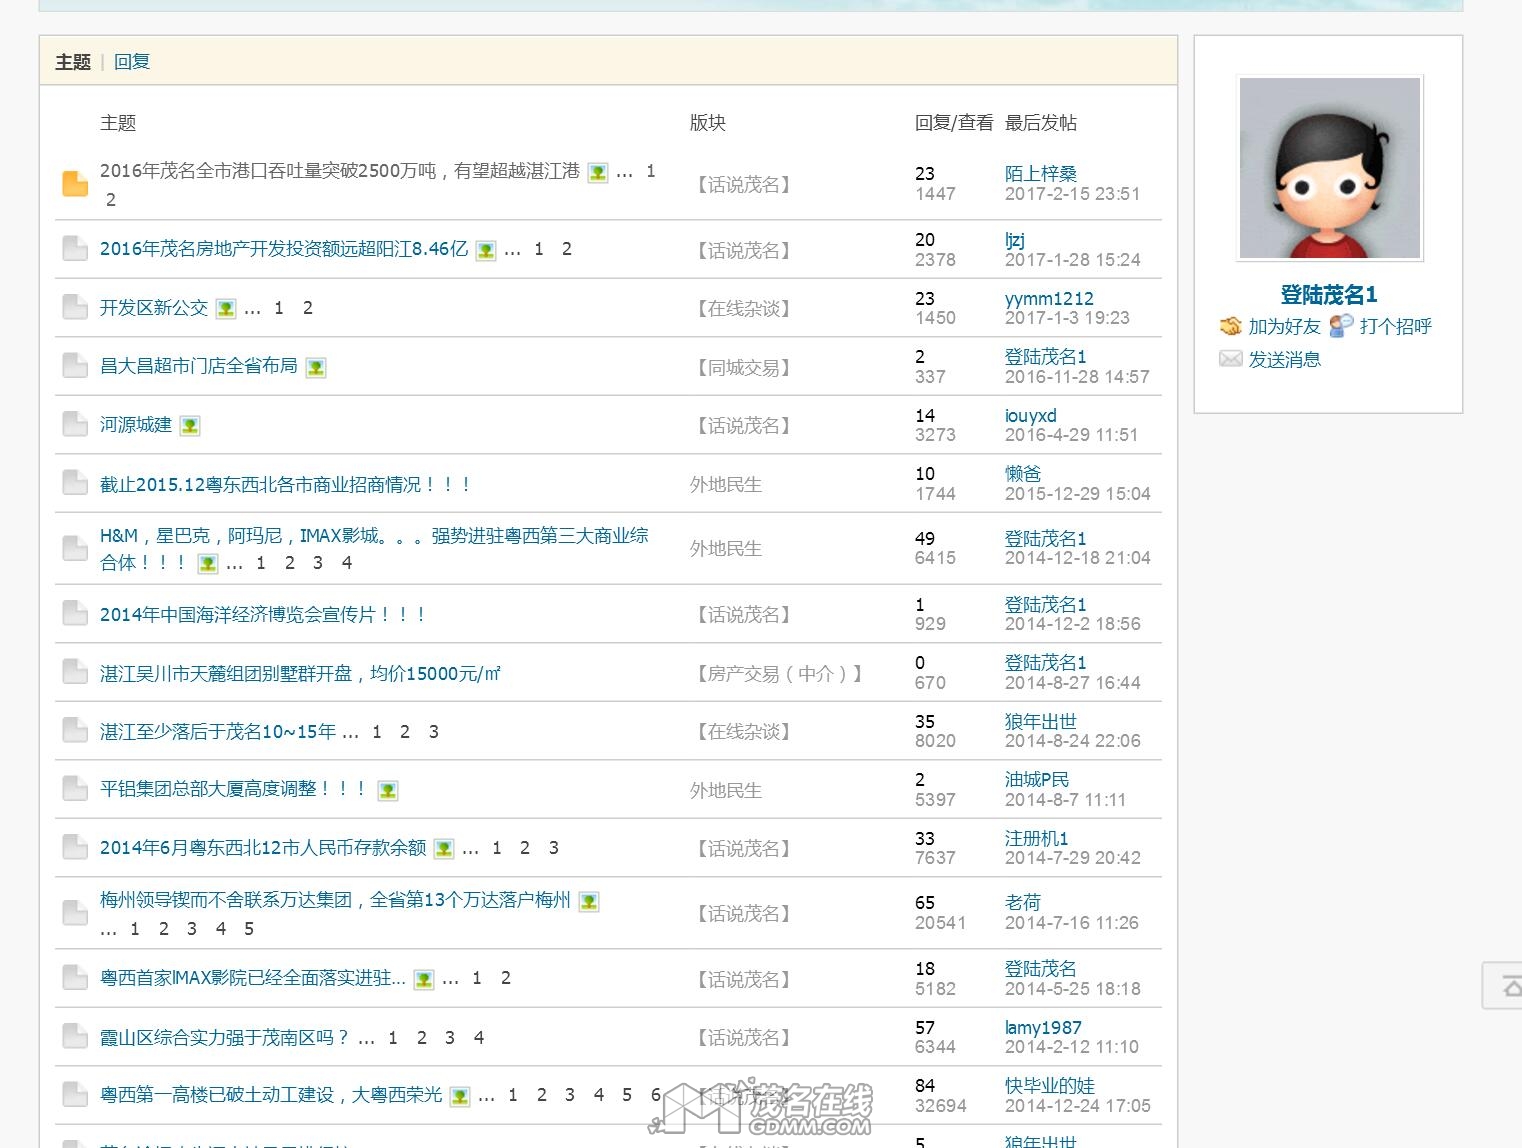The width and height of the screenshot is (1522, 1148).
Task: Click 加为好友 link
Action: (x=1284, y=327)
